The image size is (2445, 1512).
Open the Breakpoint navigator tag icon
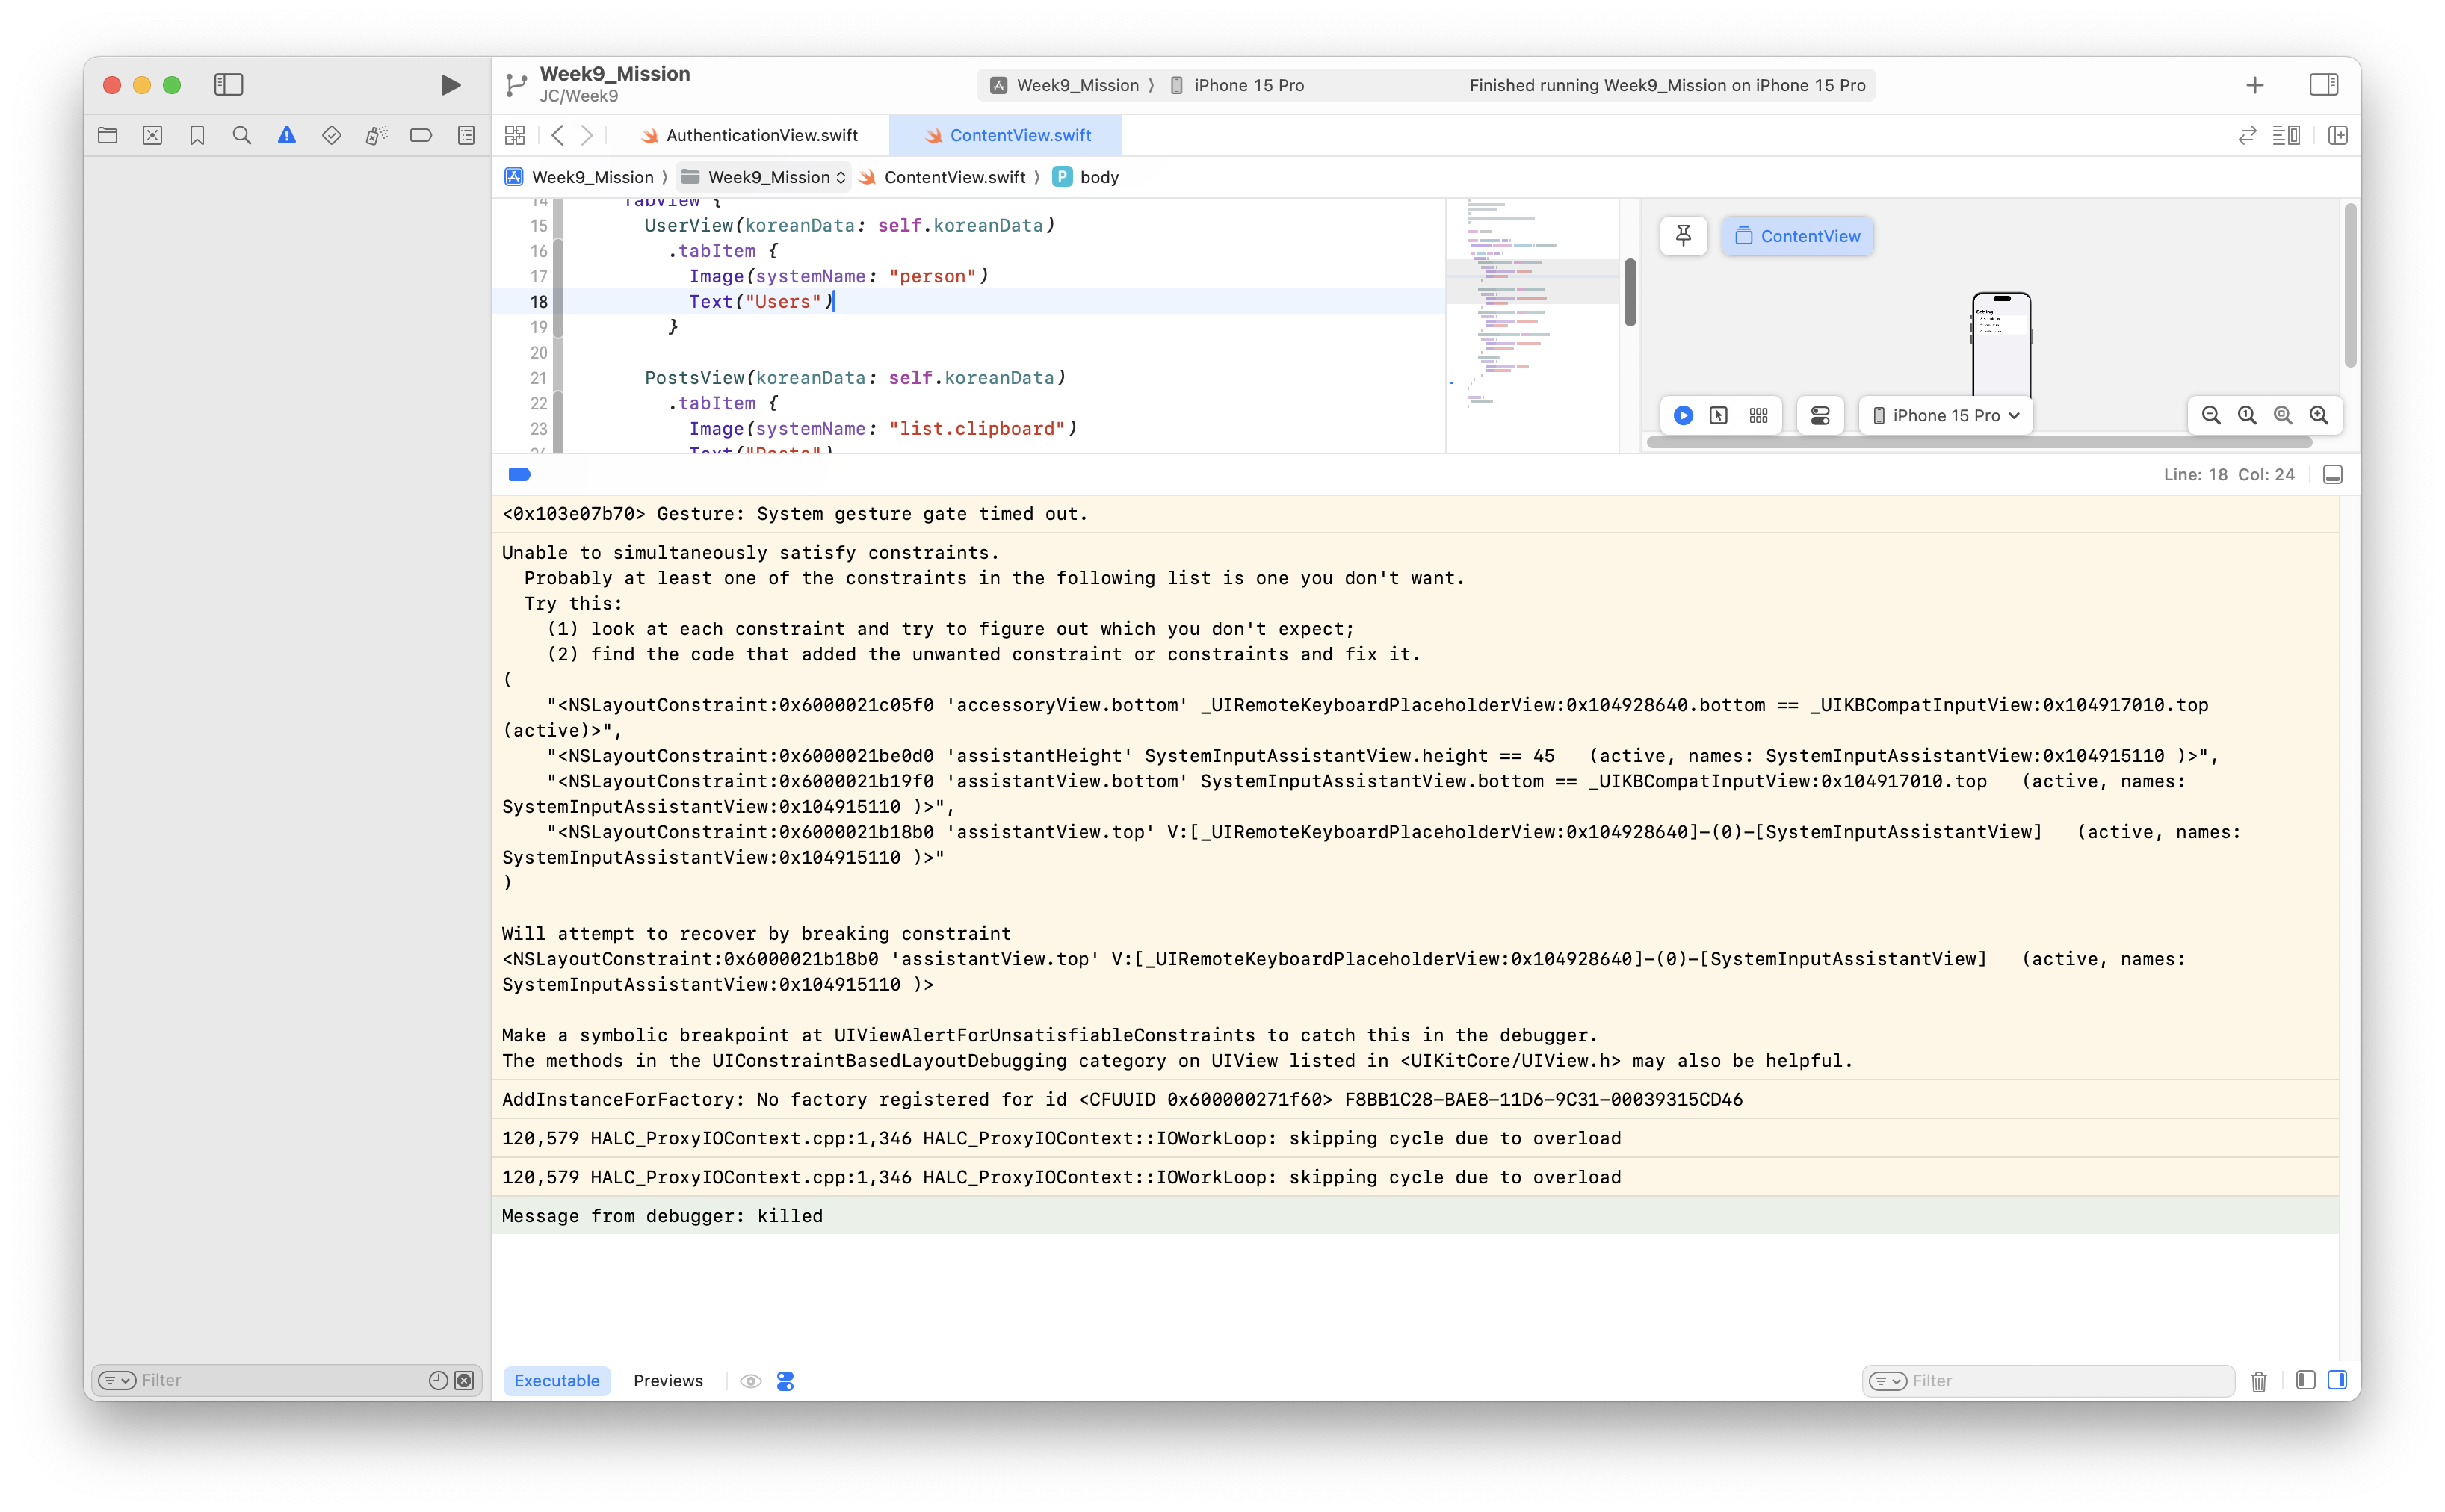pyautogui.click(x=420, y=135)
